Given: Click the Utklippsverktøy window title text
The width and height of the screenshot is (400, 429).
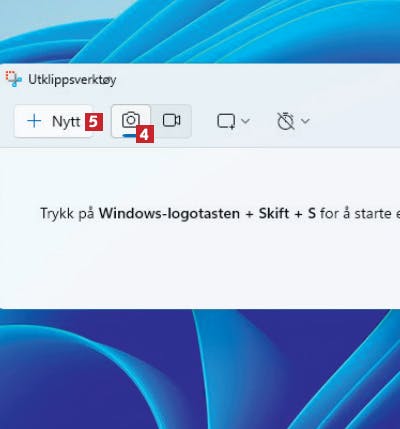Looking at the screenshot, I should 72,80.
